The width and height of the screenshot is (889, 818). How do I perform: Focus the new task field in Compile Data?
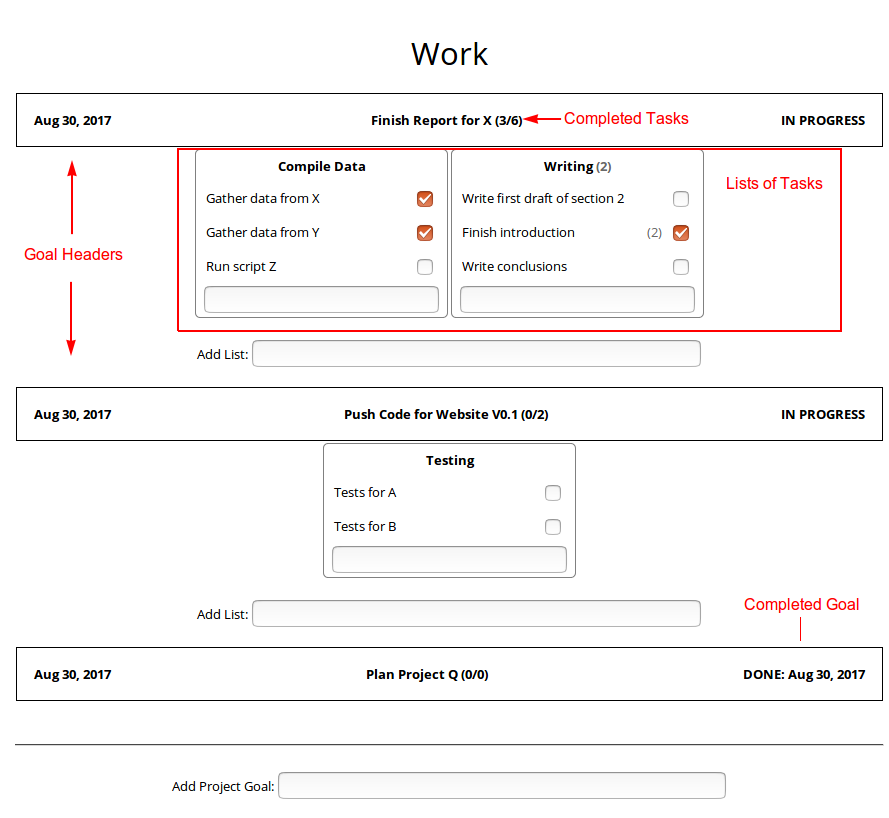point(321,299)
